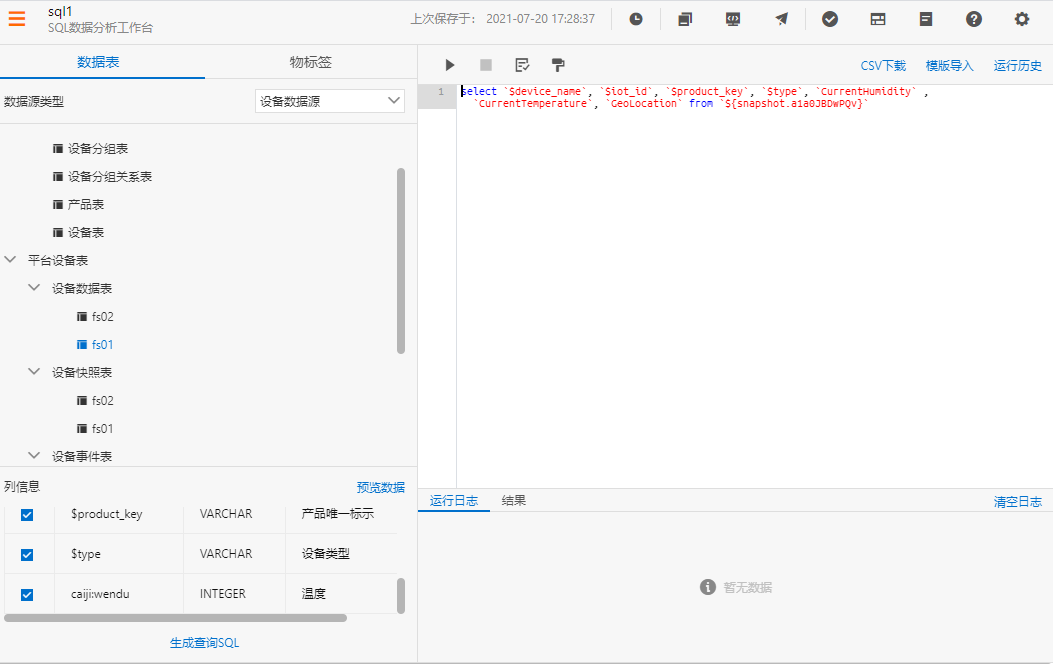
Task: Collapse the 设备快照表 tree node
Action: 34,372
